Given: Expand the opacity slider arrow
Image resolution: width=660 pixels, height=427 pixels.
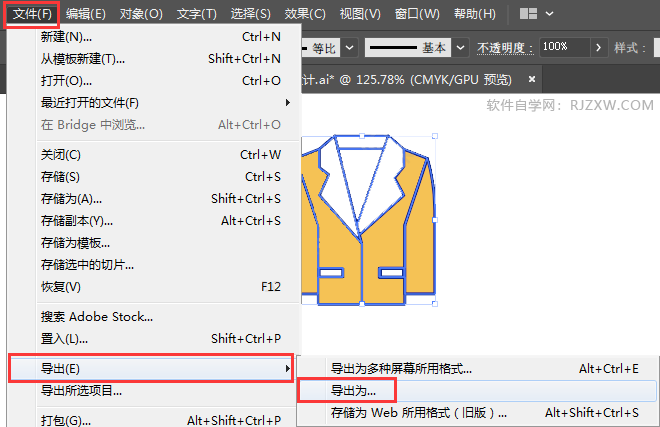Looking at the screenshot, I should pos(599,48).
